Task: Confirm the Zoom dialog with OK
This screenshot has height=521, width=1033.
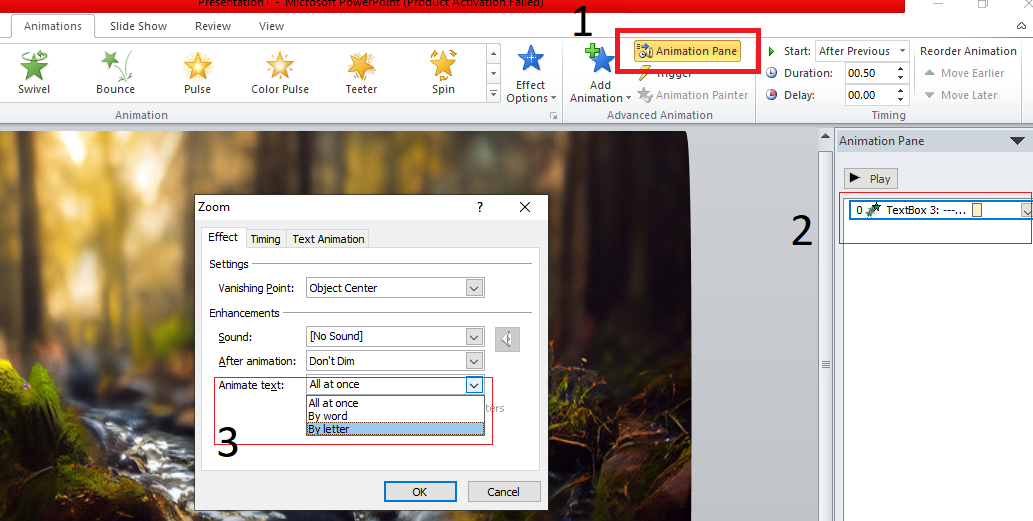Action: pos(420,491)
